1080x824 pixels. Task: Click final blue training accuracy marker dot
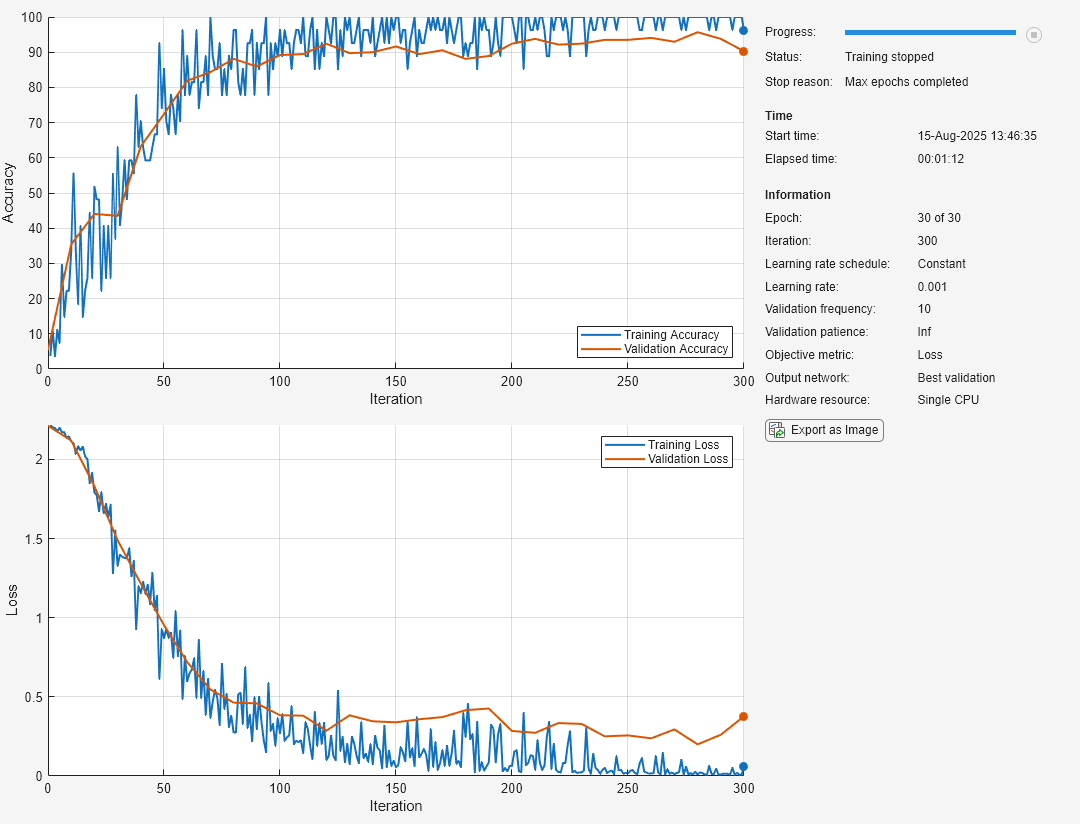743,30
